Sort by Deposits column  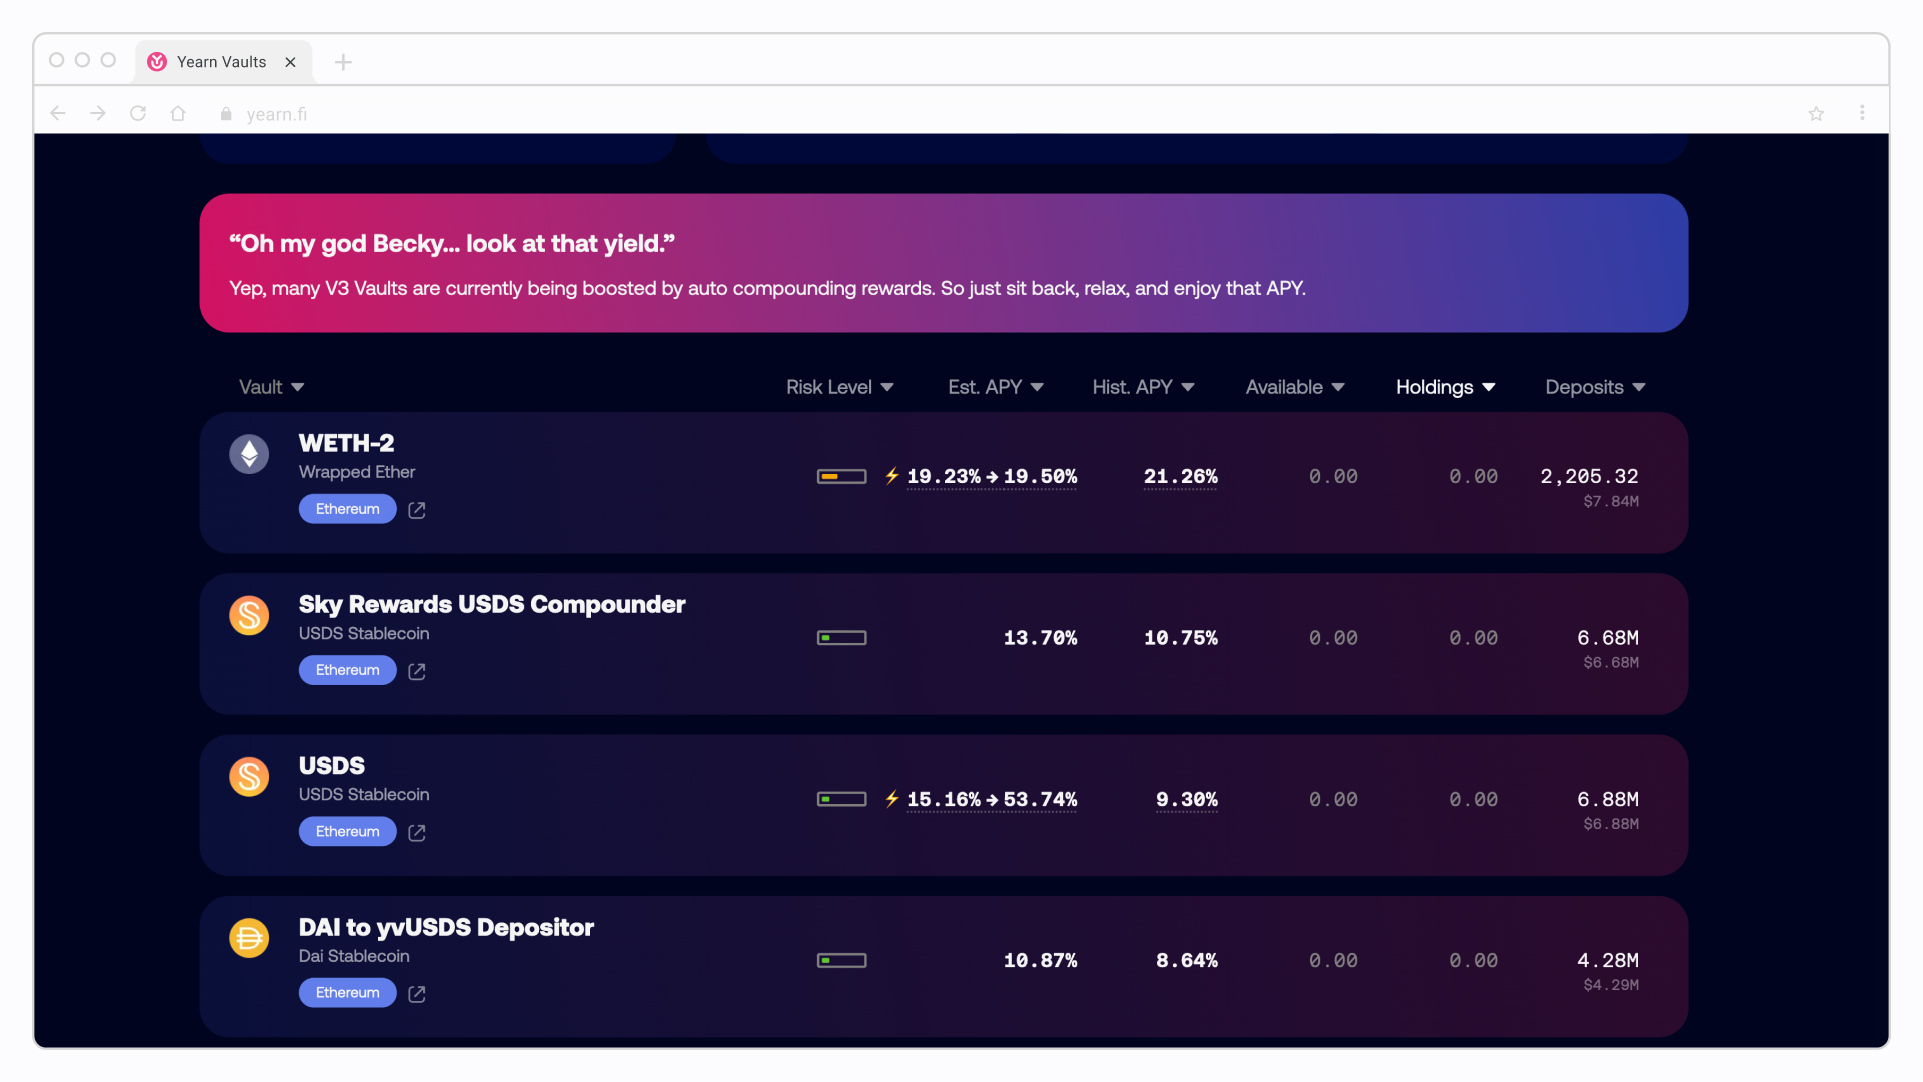(1595, 387)
